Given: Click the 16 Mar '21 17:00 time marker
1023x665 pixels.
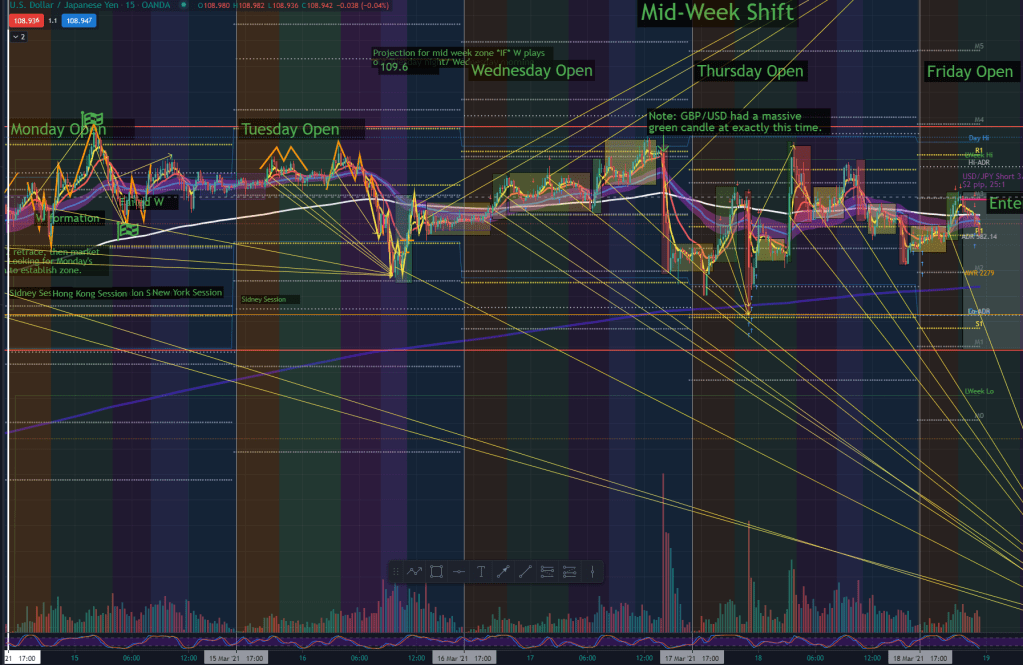Looking at the screenshot, I should tap(463, 658).
